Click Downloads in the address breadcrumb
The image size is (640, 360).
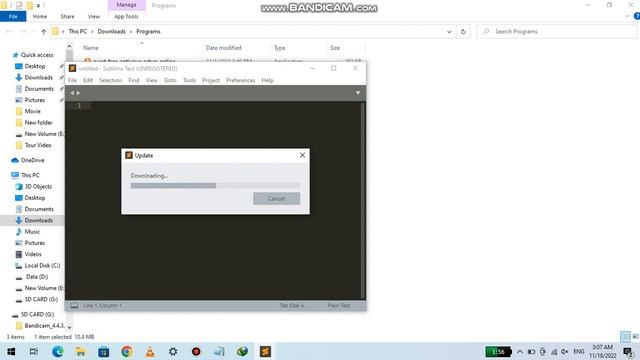(111, 31)
